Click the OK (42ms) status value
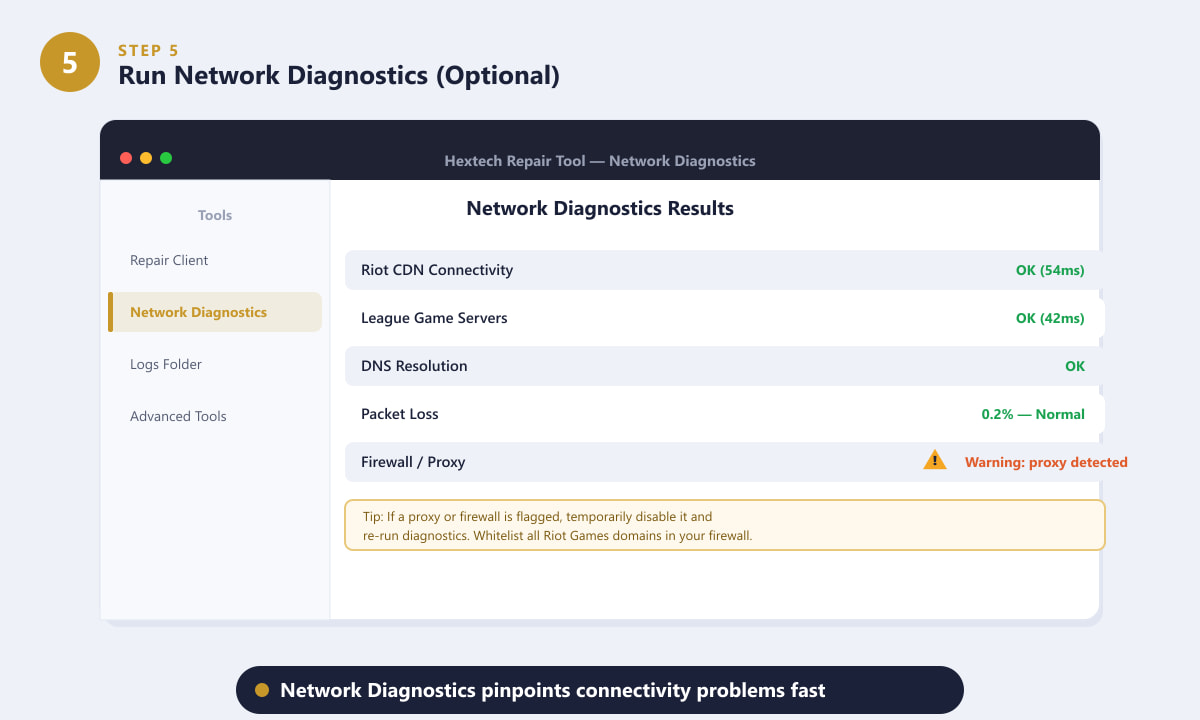 1050,318
